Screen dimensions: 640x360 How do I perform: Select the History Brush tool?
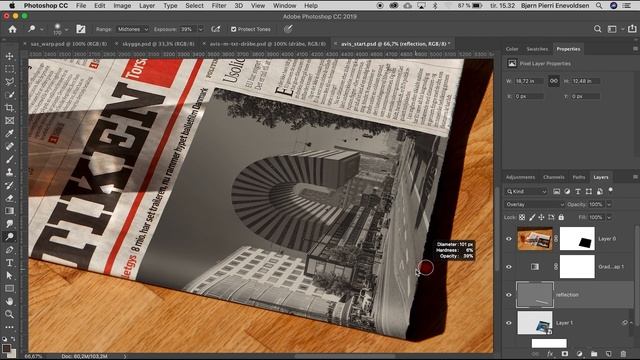9,185
